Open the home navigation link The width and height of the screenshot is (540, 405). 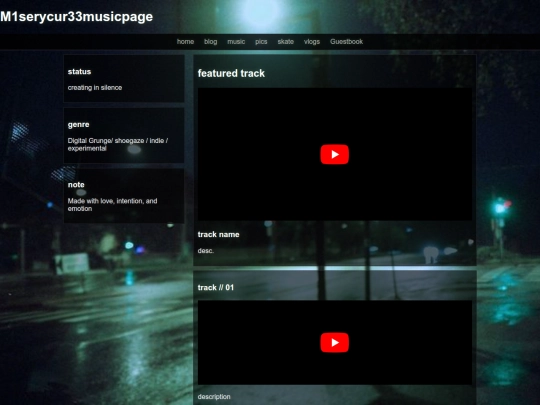185,42
